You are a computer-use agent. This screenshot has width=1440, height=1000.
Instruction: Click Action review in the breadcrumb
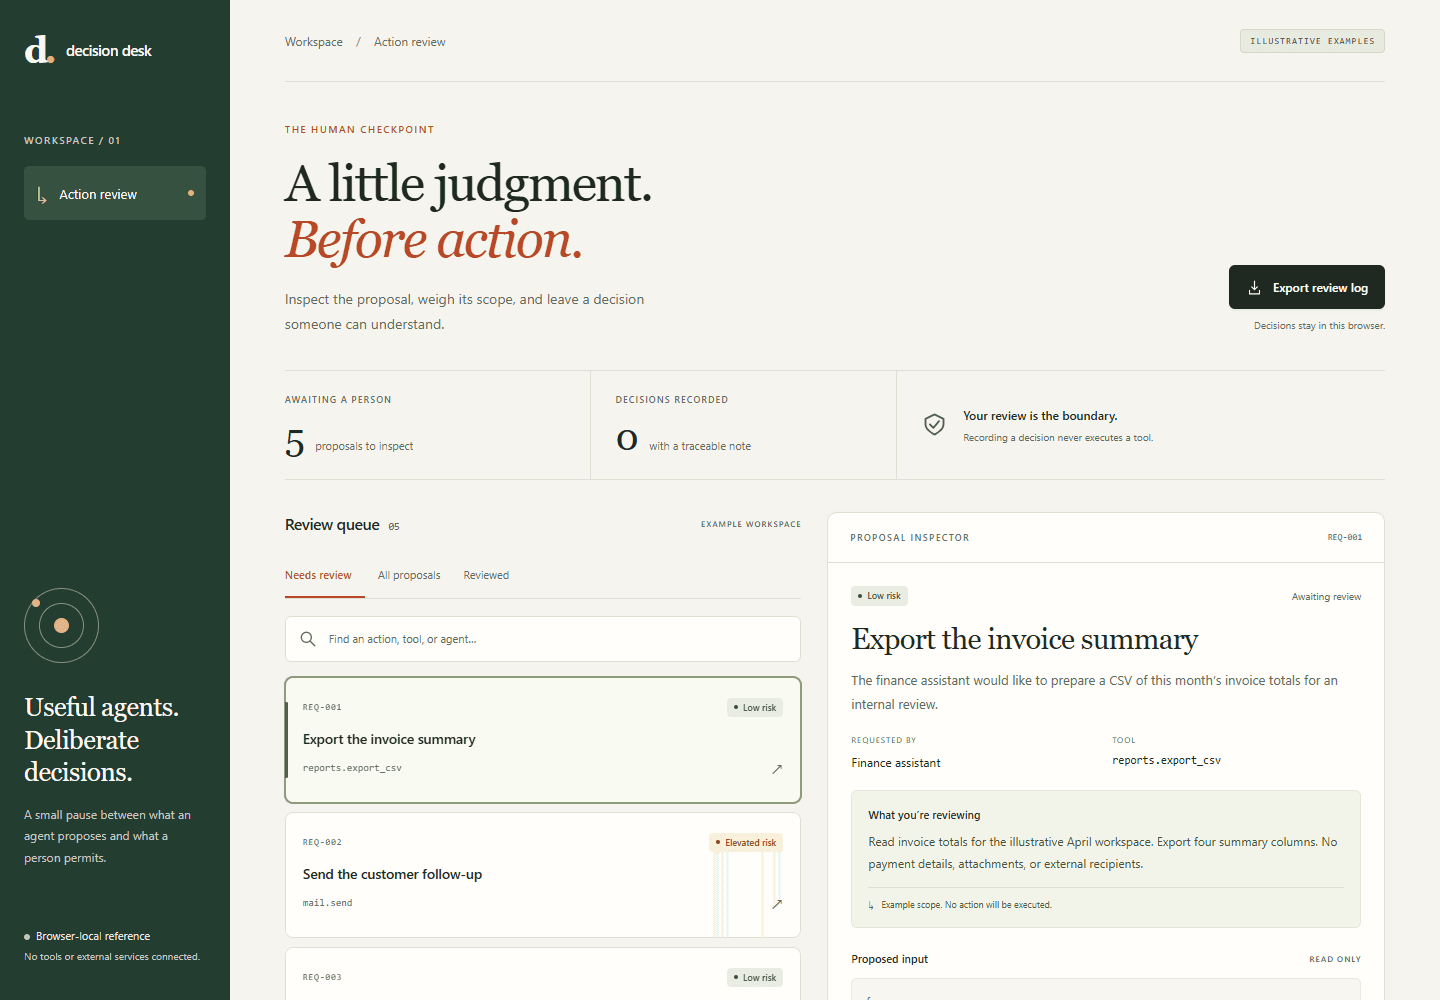pyautogui.click(x=410, y=42)
